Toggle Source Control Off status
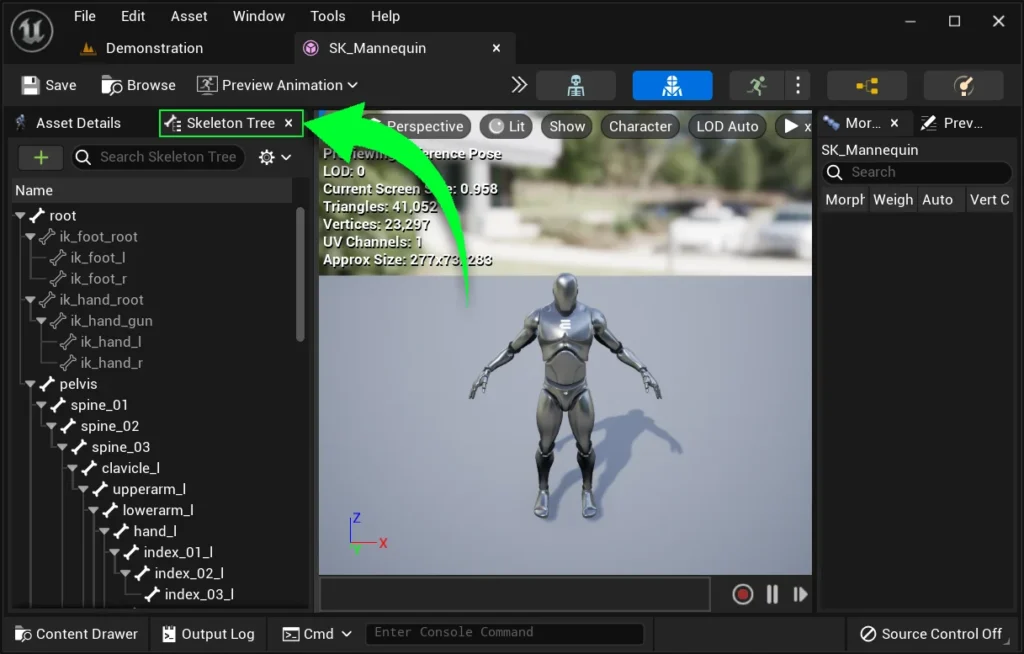 [x=931, y=634]
